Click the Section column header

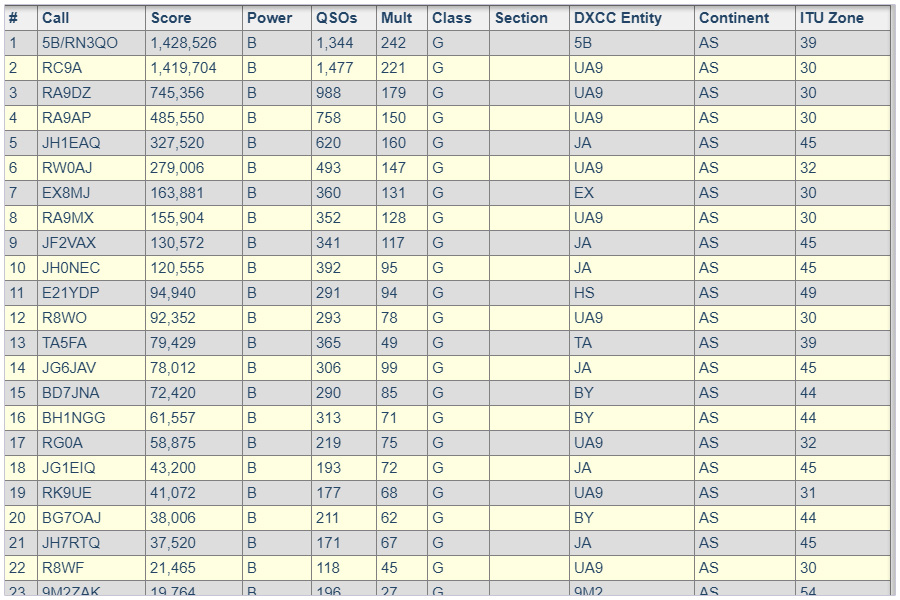[521, 18]
